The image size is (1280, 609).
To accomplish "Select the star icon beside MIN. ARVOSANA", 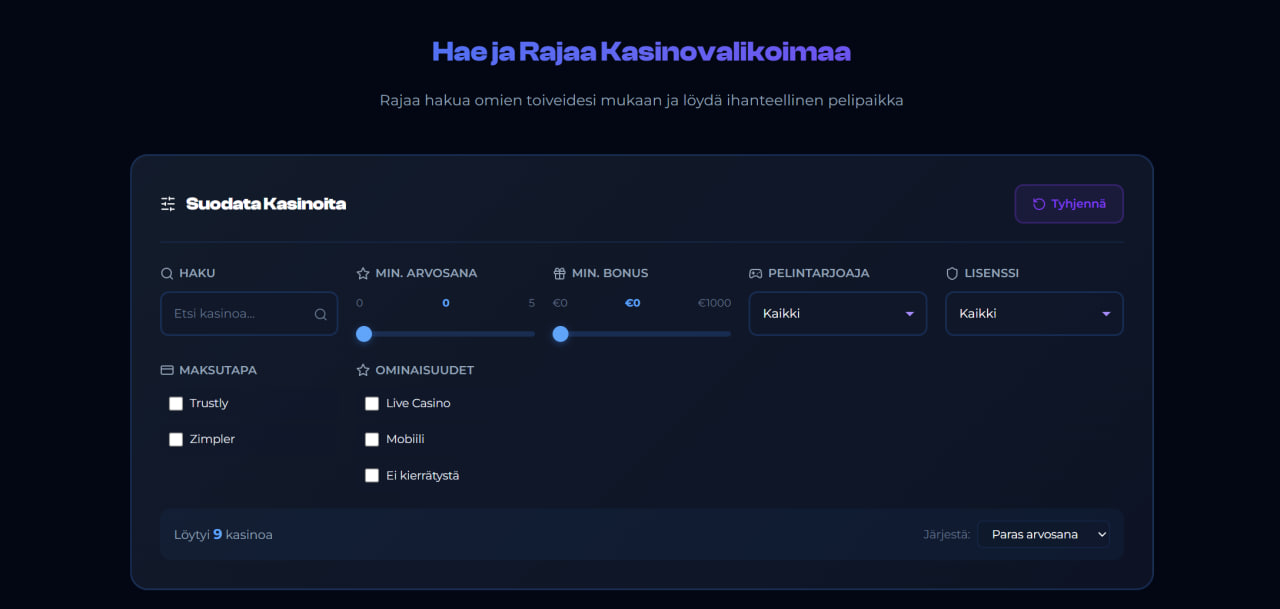I will (x=364, y=272).
